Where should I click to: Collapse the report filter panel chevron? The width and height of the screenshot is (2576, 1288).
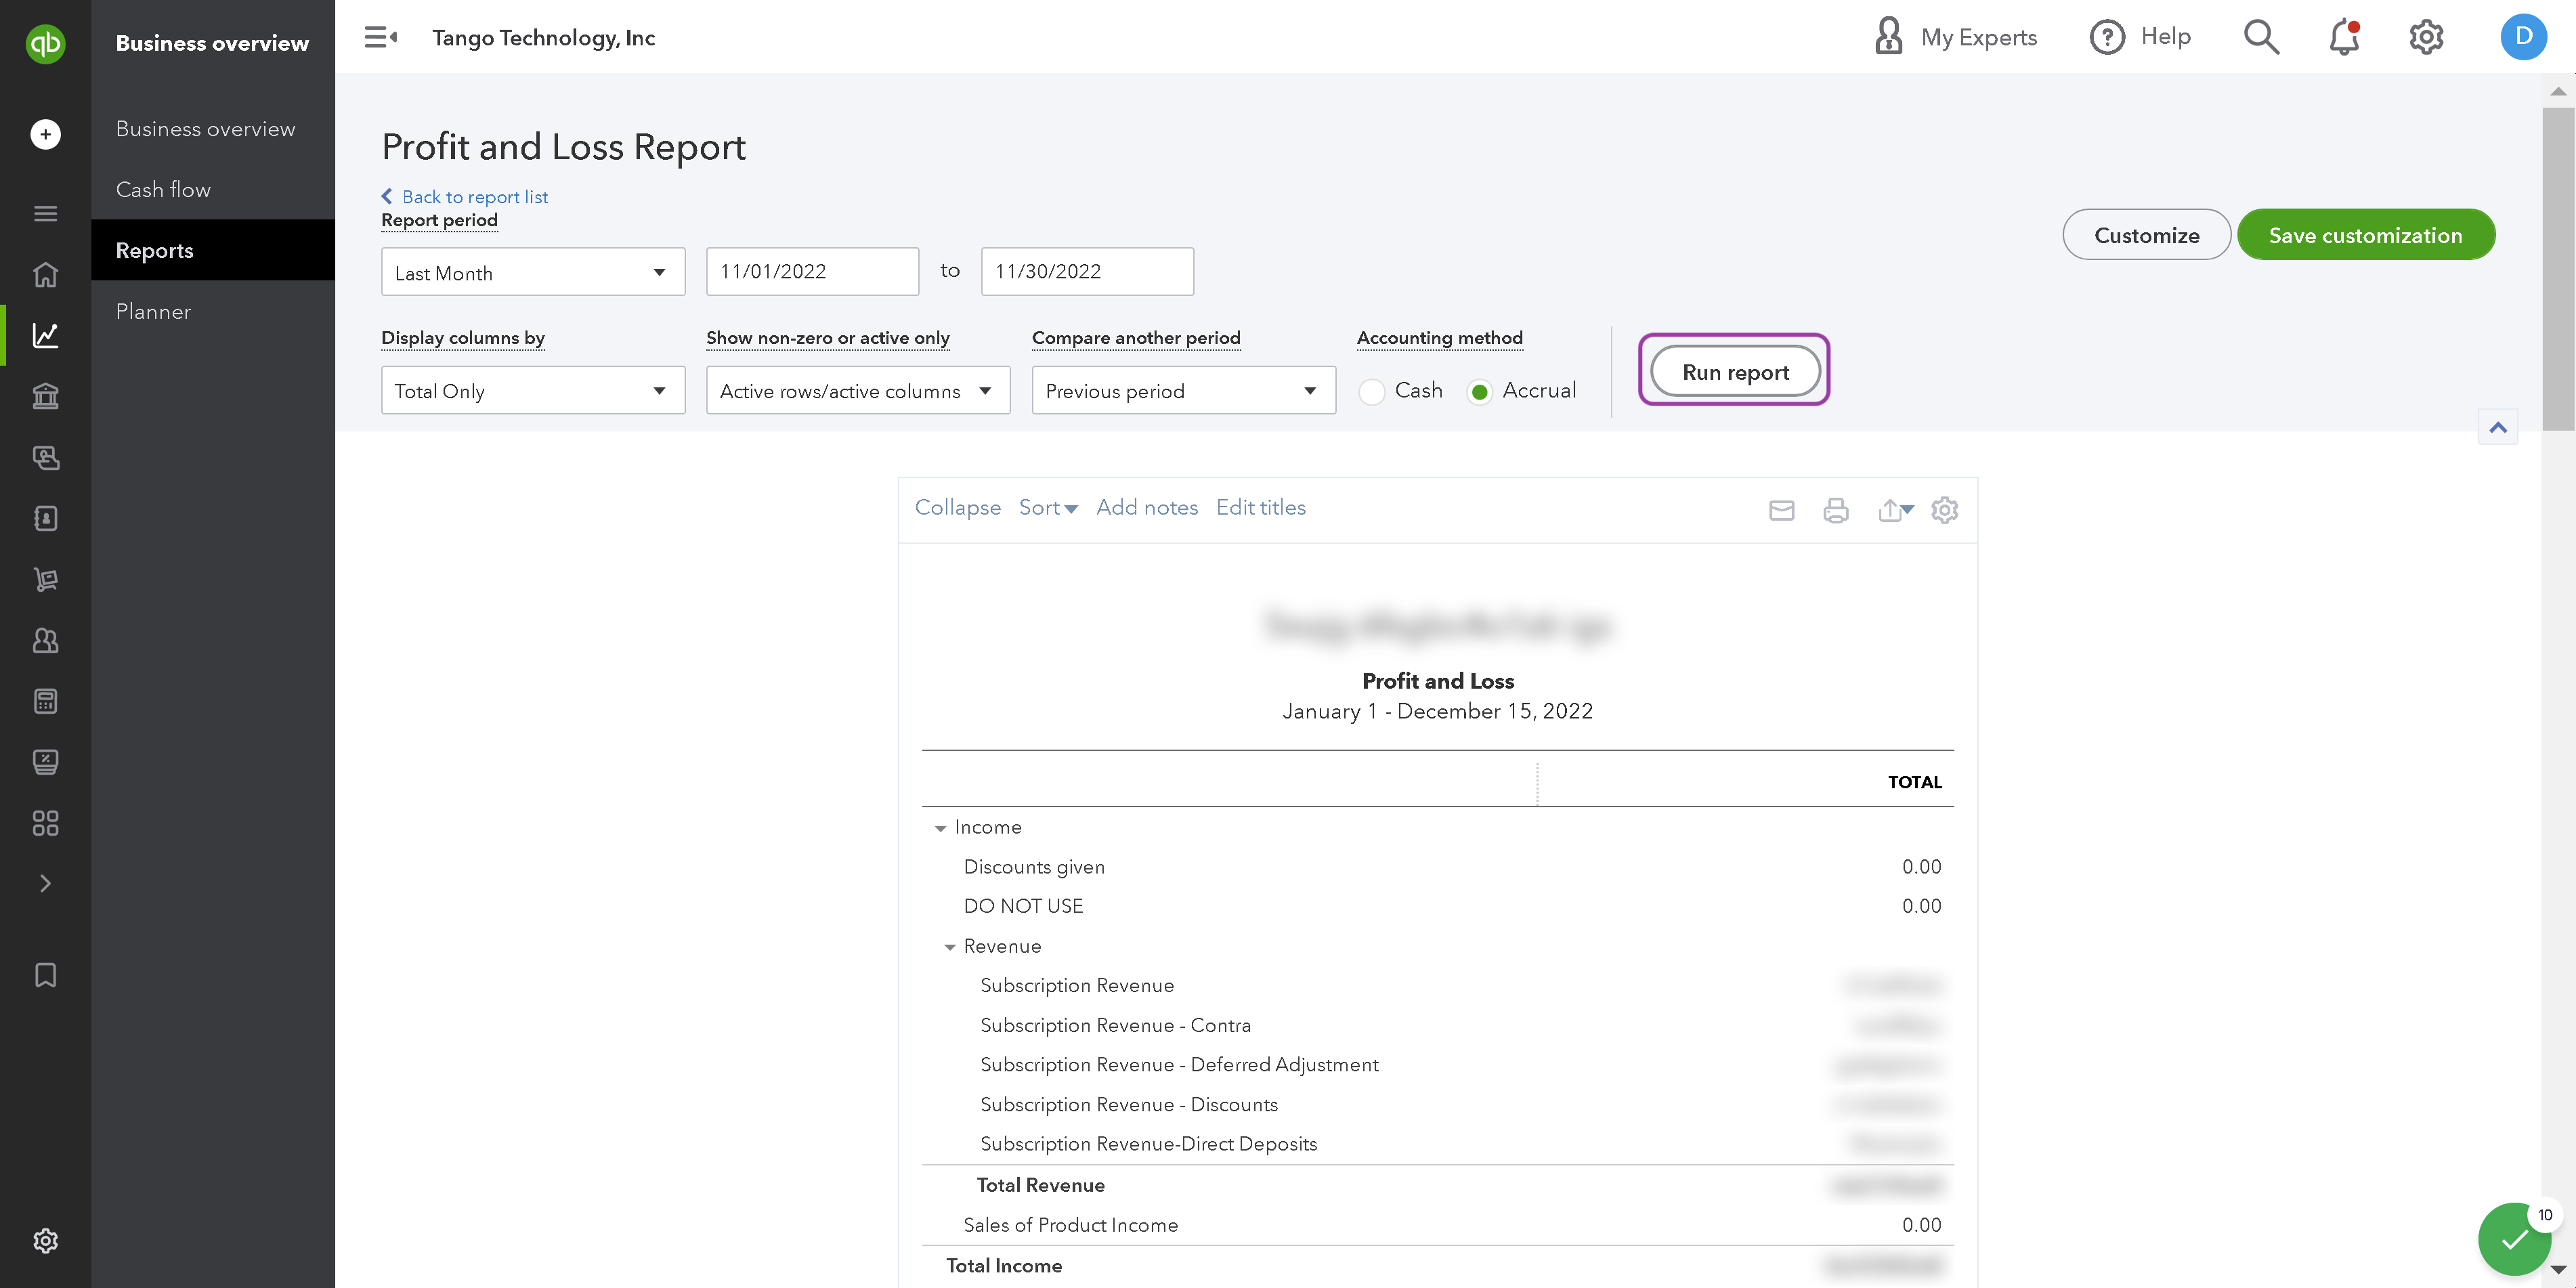click(x=2498, y=427)
